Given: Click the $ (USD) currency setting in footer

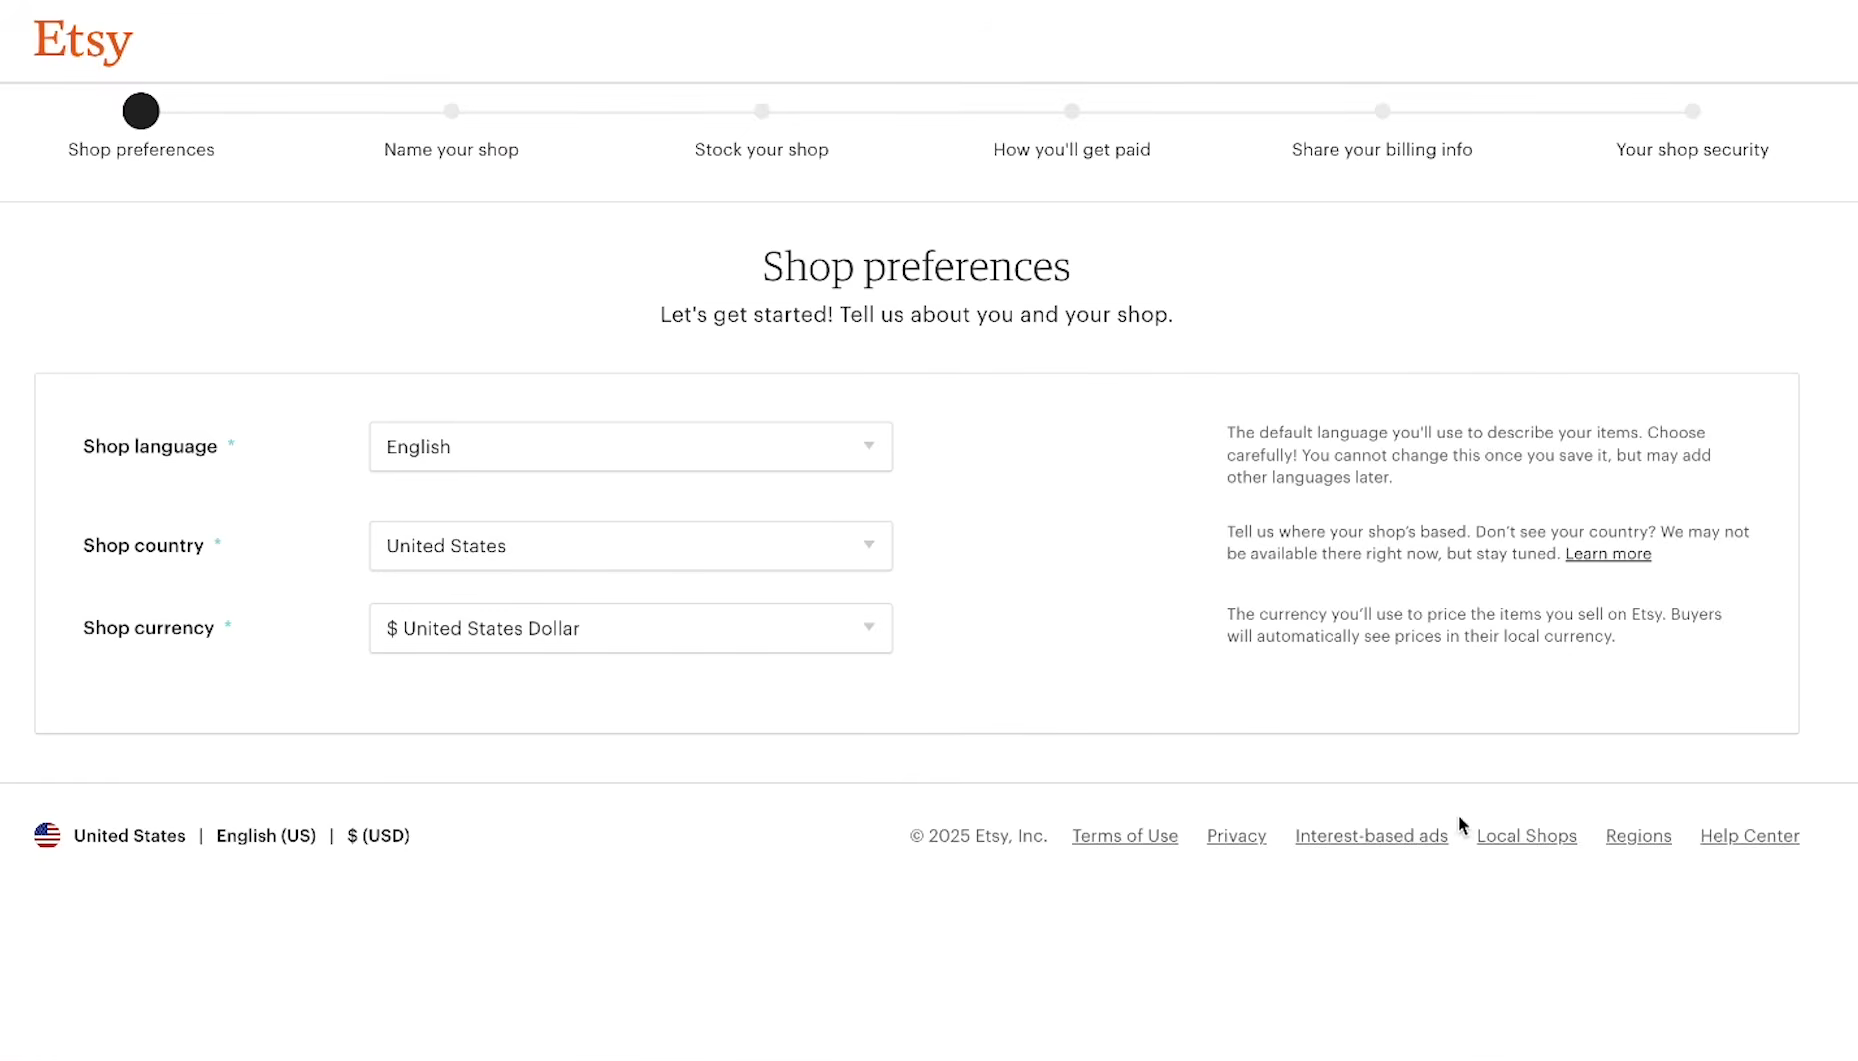Looking at the screenshot, I should (x=378, y=836).
